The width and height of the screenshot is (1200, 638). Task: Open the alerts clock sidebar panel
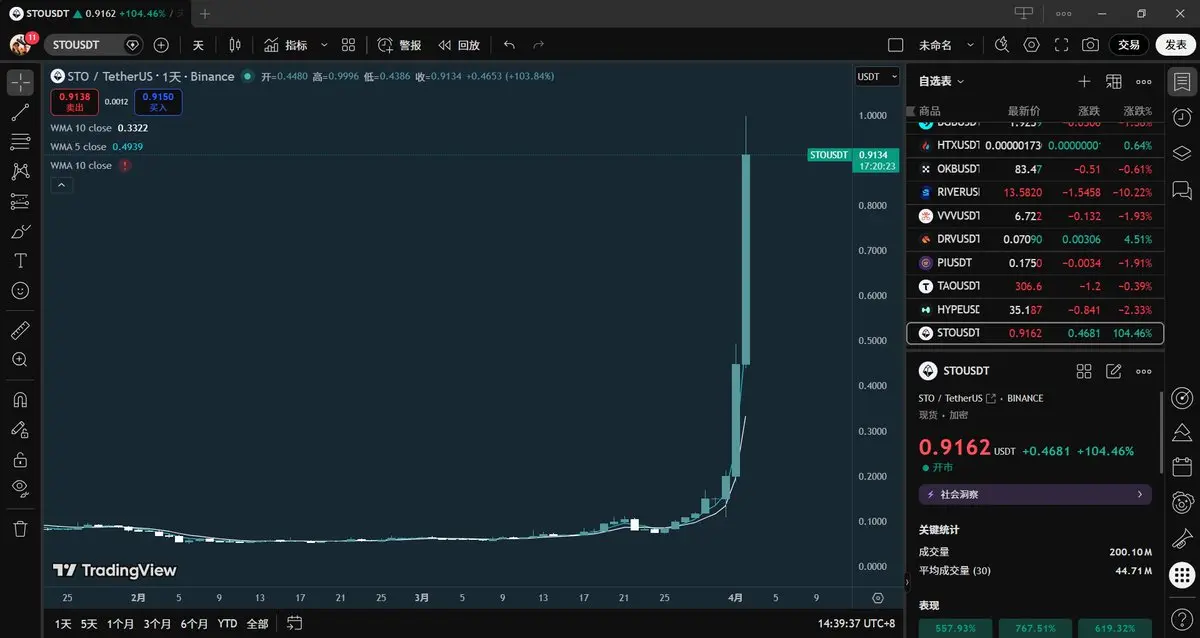pyautogui.click(x=1182, y=117)
